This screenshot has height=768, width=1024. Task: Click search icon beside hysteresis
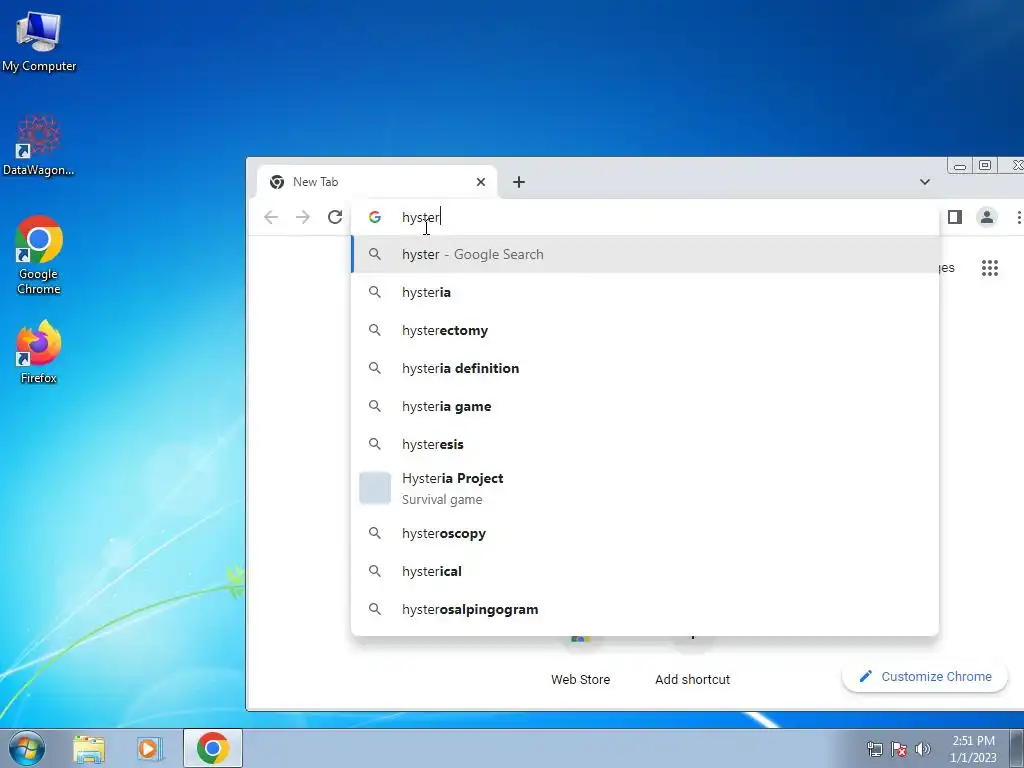375,443
